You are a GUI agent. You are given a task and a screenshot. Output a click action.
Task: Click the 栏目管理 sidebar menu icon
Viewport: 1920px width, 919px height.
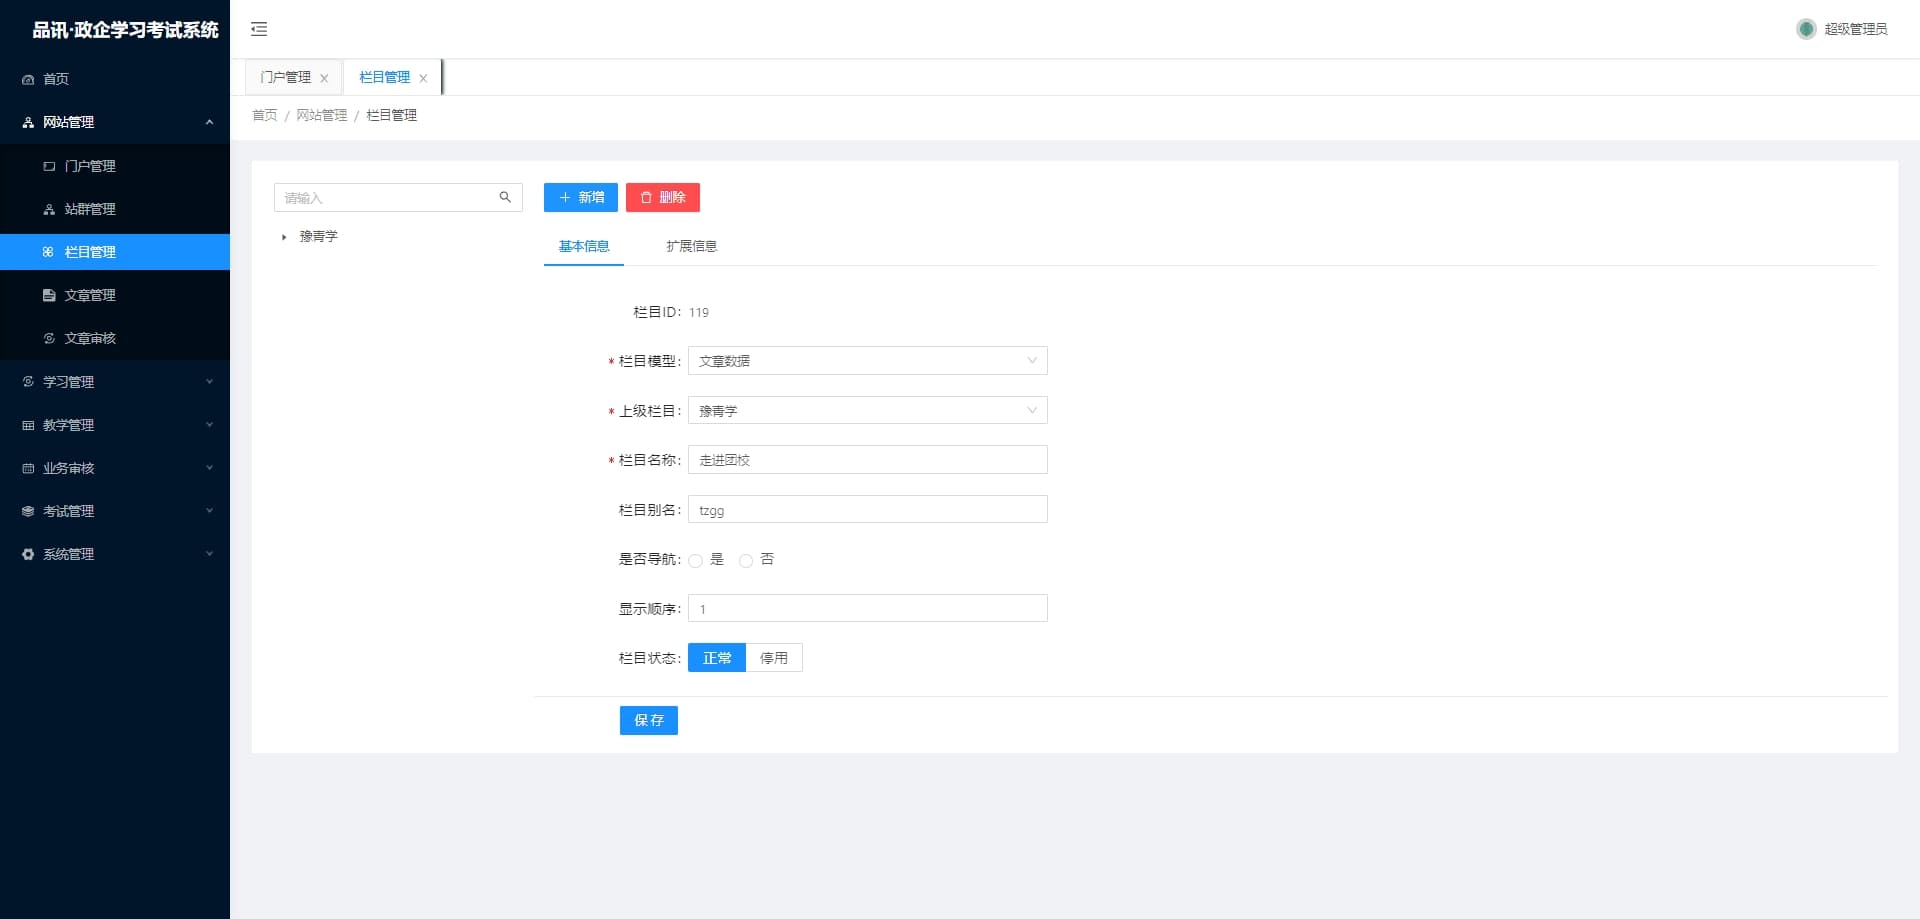(x=49, y=252)
